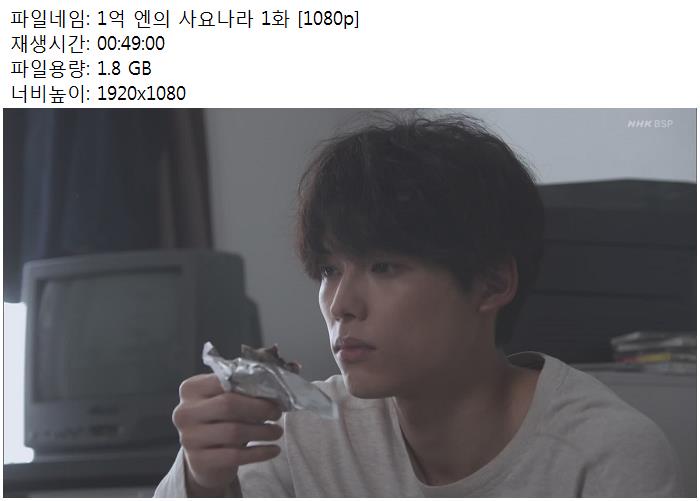700x501 pixels.
Task: Click the [1080p] quality tag
Action: point(328,19)
